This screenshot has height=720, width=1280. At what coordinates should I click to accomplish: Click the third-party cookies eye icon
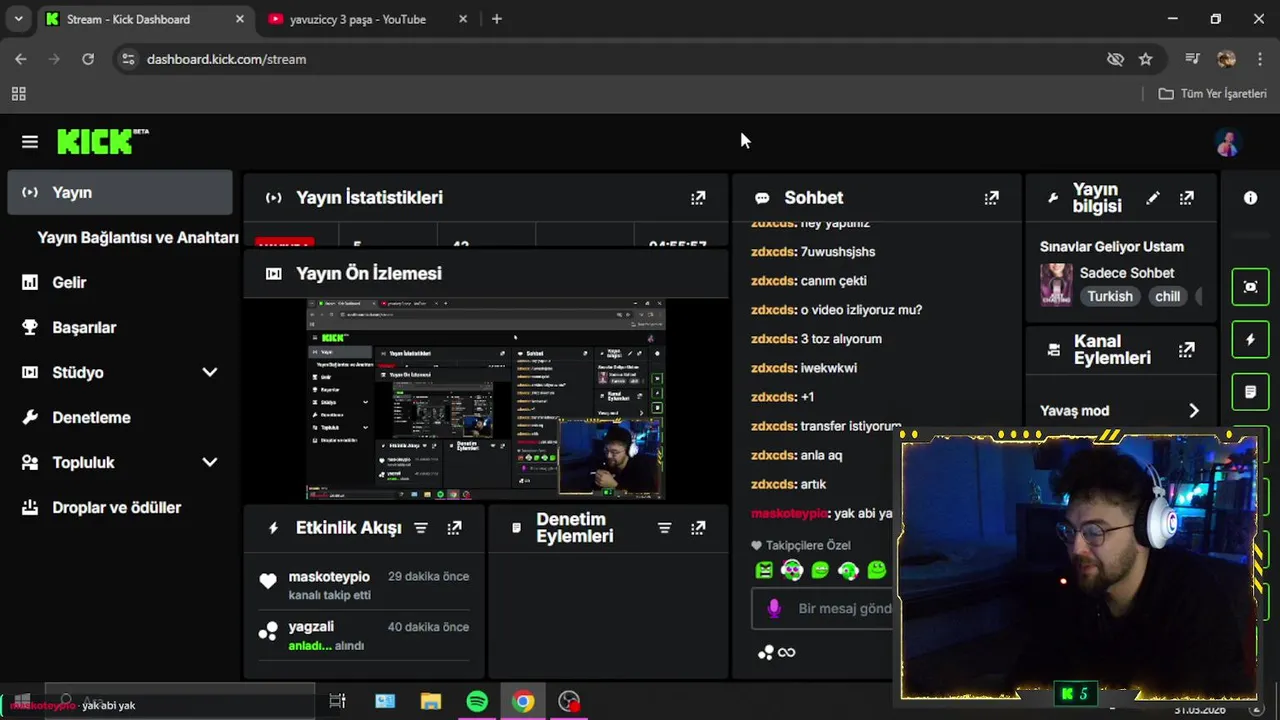(1115, 59)
